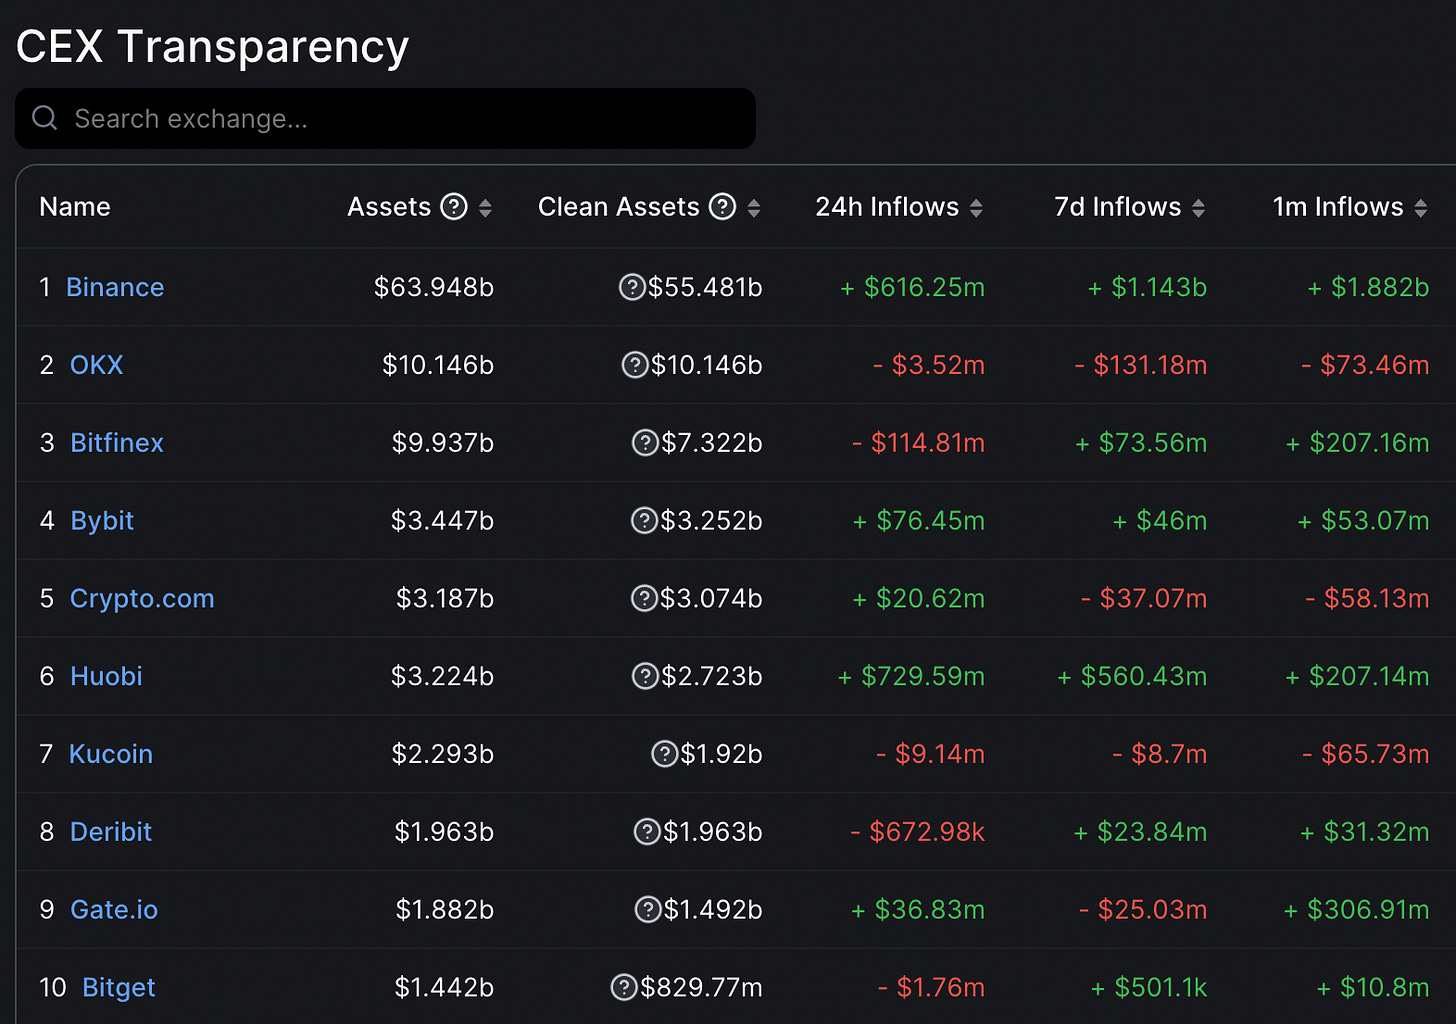Click the 1m Inflows header label
The image size is (1456, 1024).
click(x=1338, y=207)
